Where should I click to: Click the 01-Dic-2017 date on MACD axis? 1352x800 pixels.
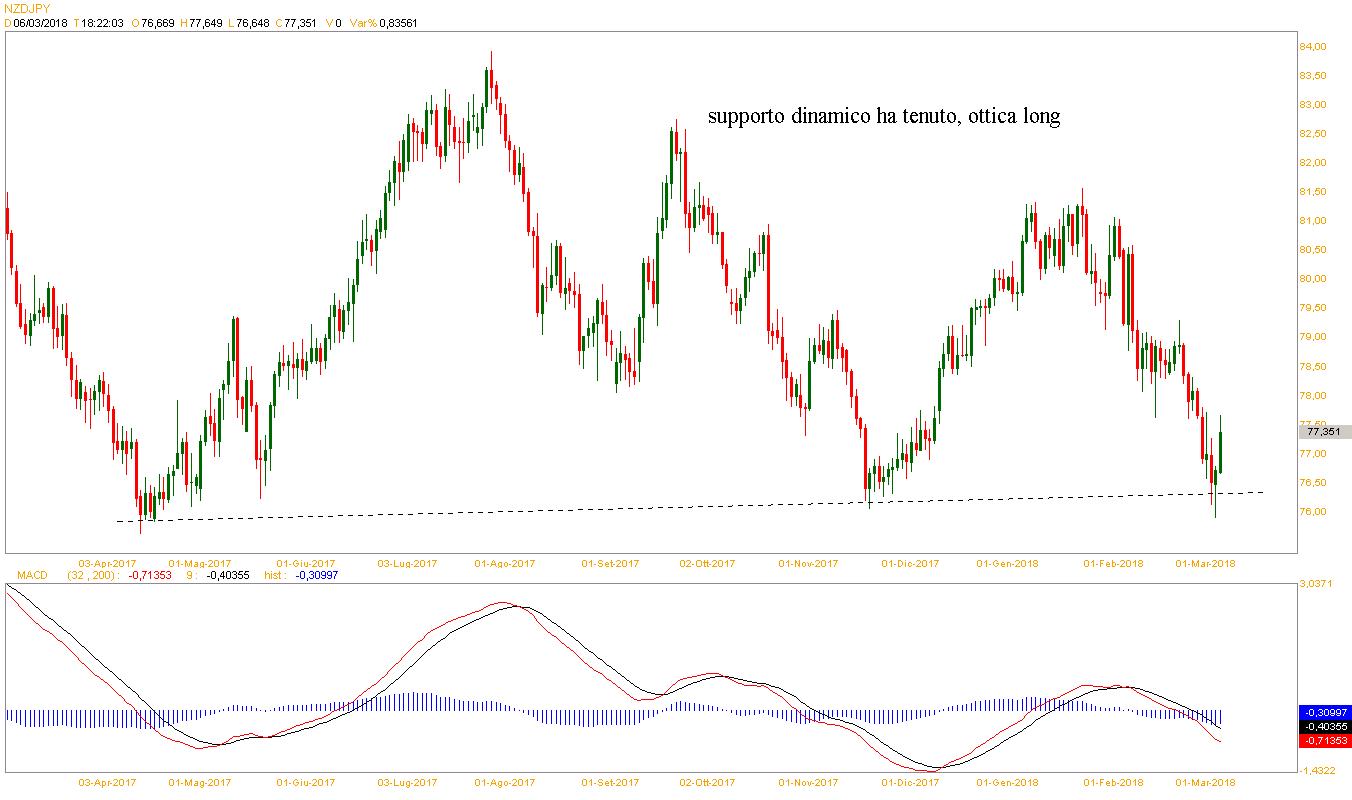point(909,782)
